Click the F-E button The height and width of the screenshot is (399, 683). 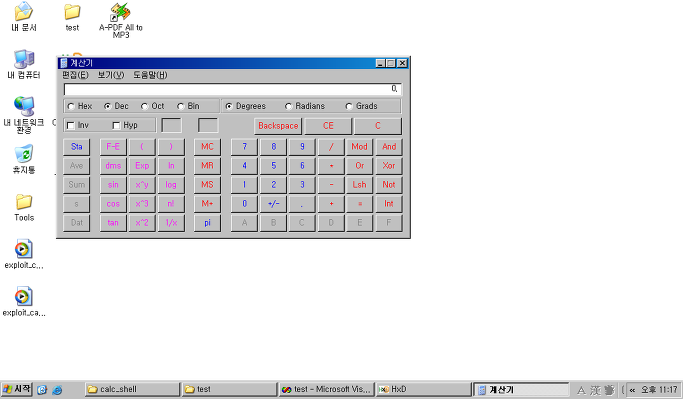tap(113, 147)
